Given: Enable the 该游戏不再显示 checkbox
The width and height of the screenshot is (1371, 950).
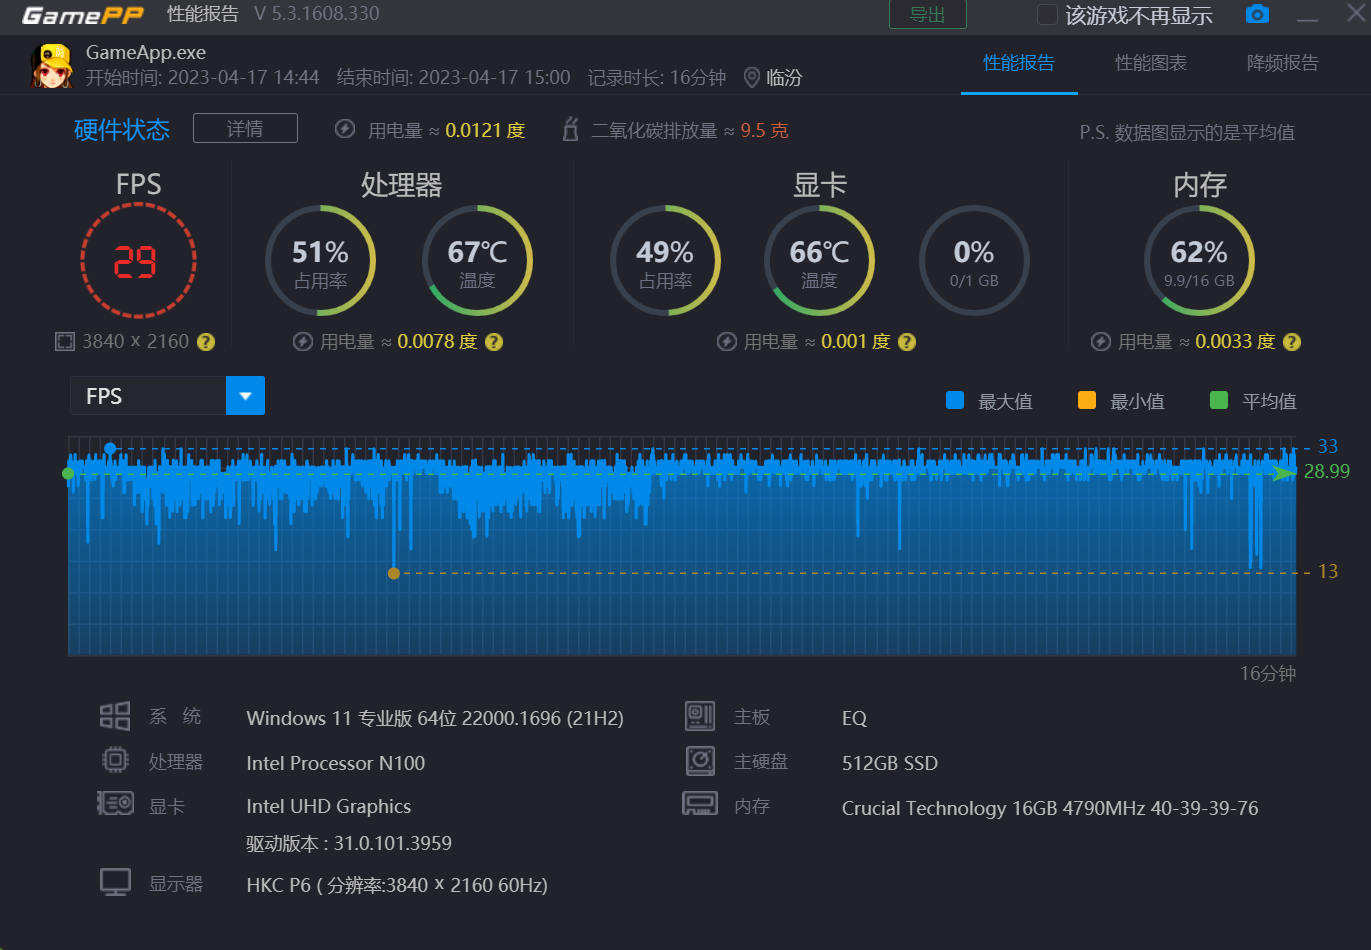Looking at the screenshot, I should point(1047,15).
